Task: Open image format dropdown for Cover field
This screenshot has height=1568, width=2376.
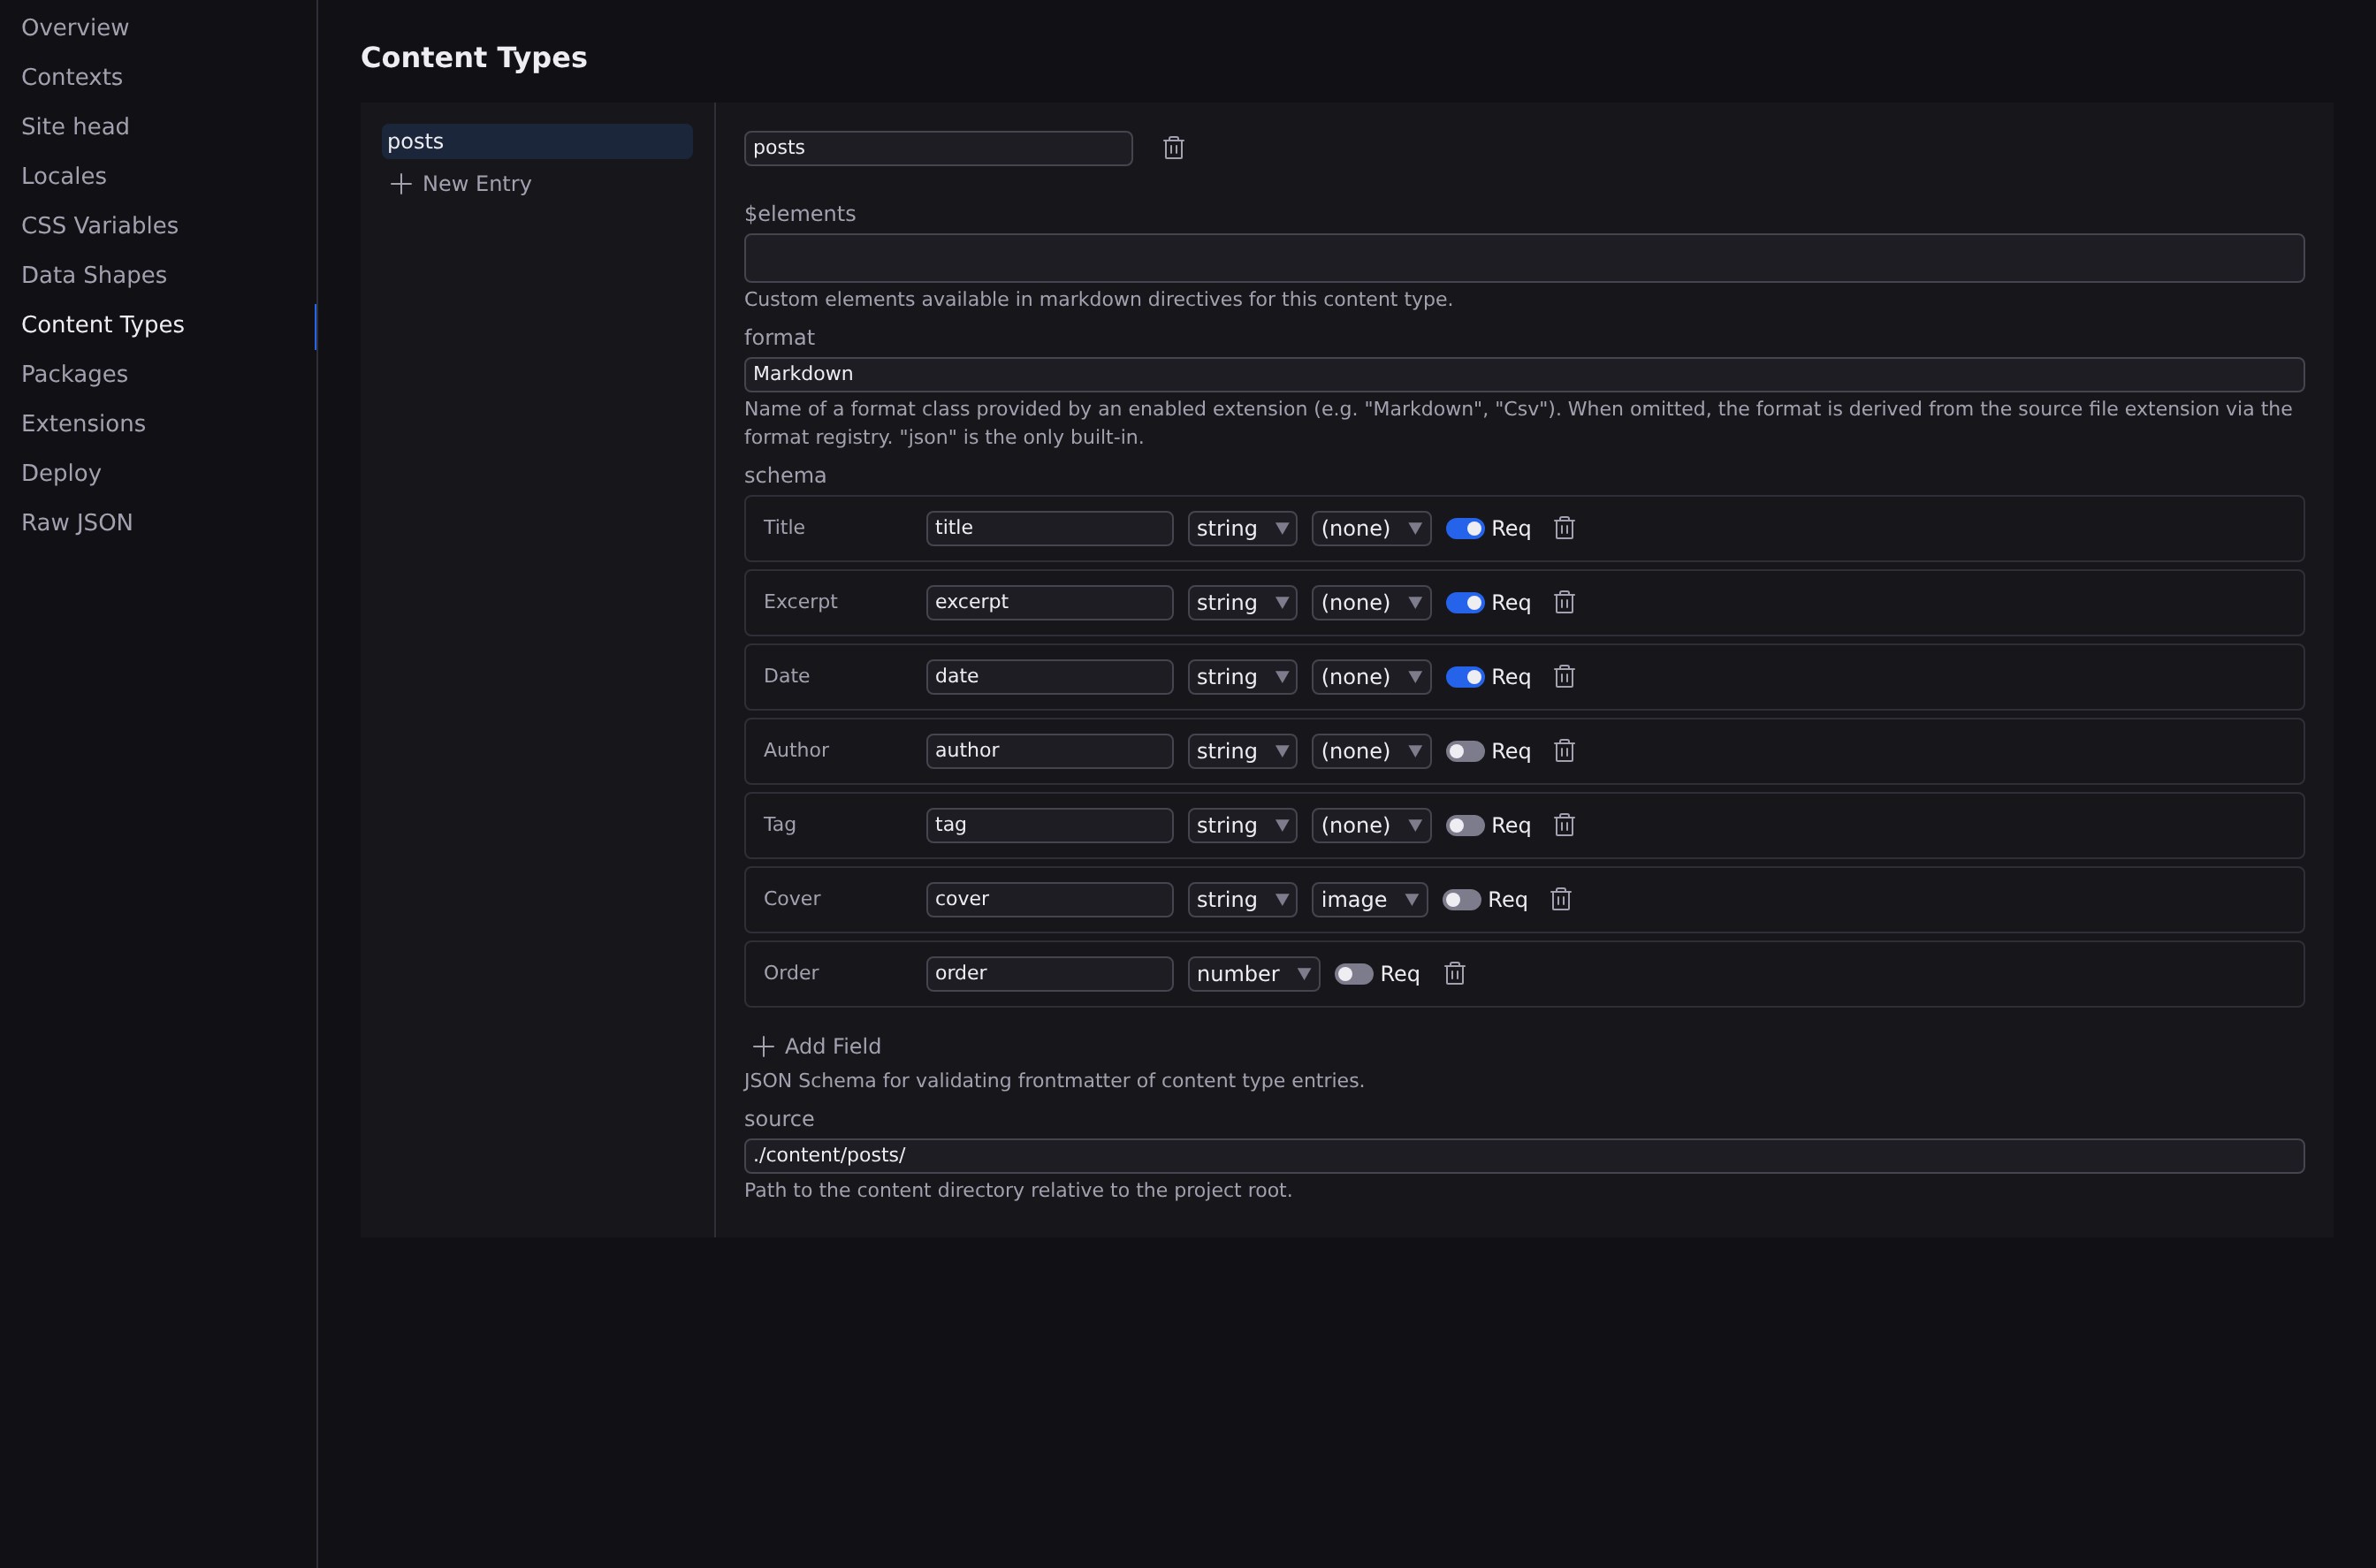Action: click(x=1369, y=899)
